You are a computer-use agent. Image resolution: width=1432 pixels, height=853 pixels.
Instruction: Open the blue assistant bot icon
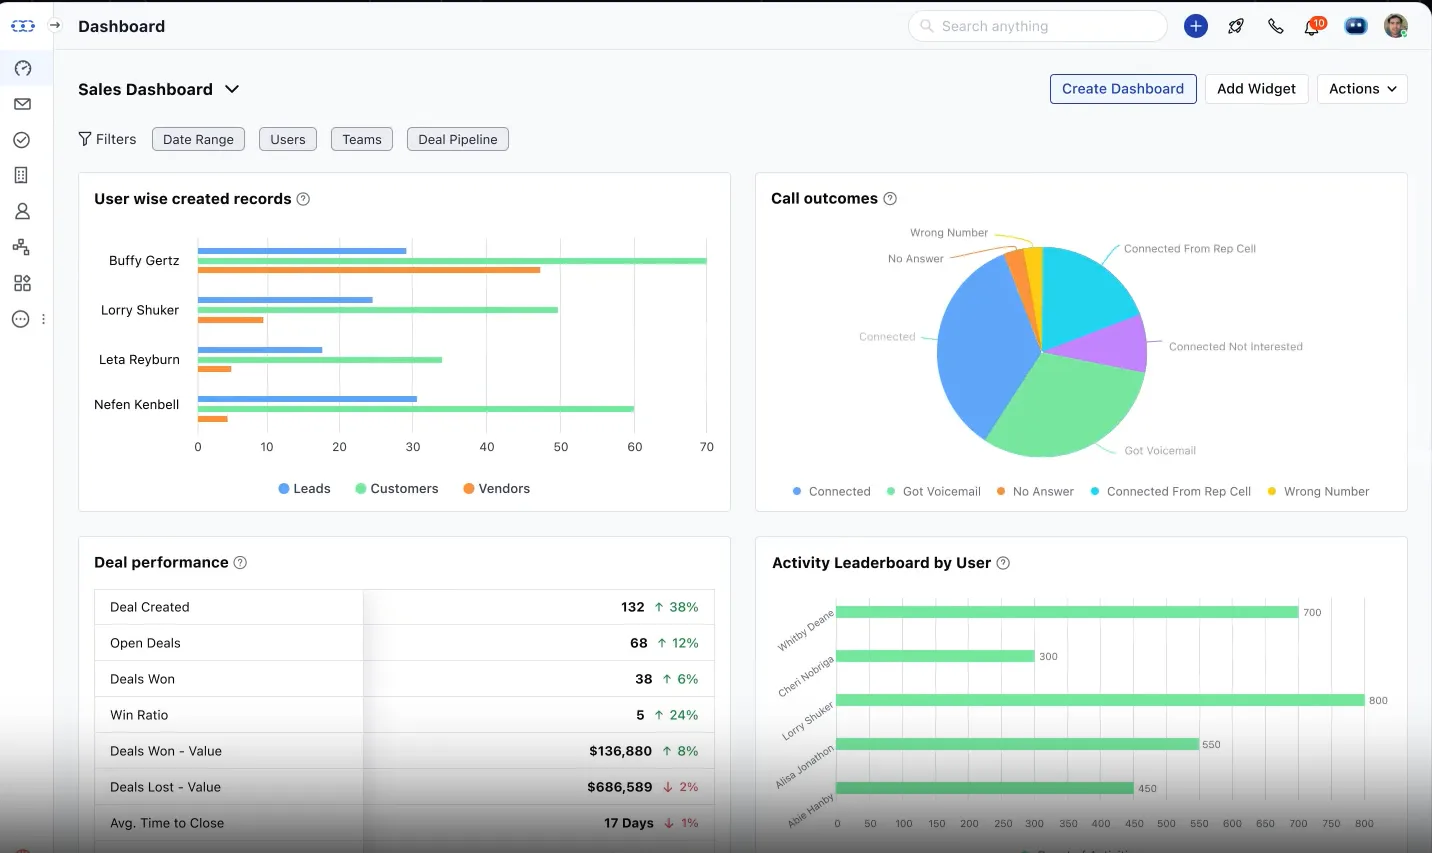pyautogui.click(x=1356, y=26)
